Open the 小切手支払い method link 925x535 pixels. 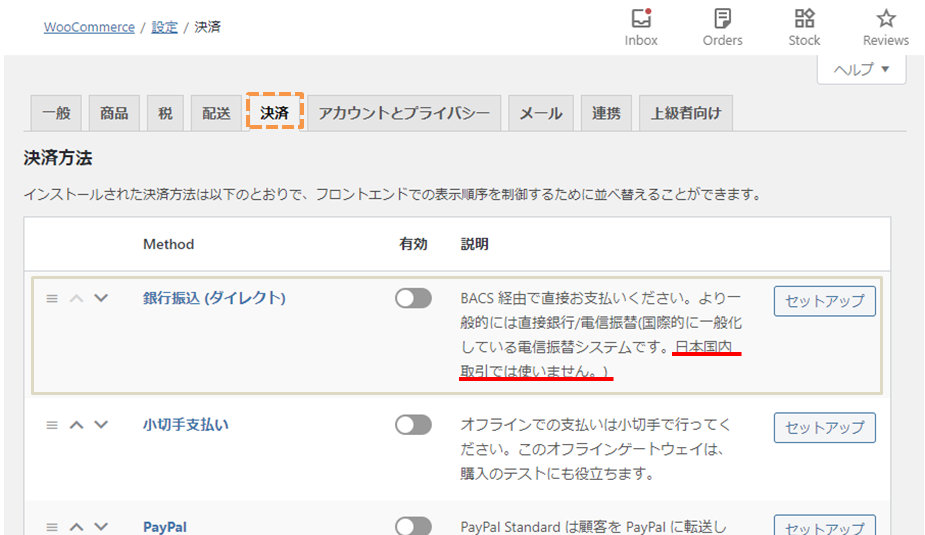coord(185,425)
